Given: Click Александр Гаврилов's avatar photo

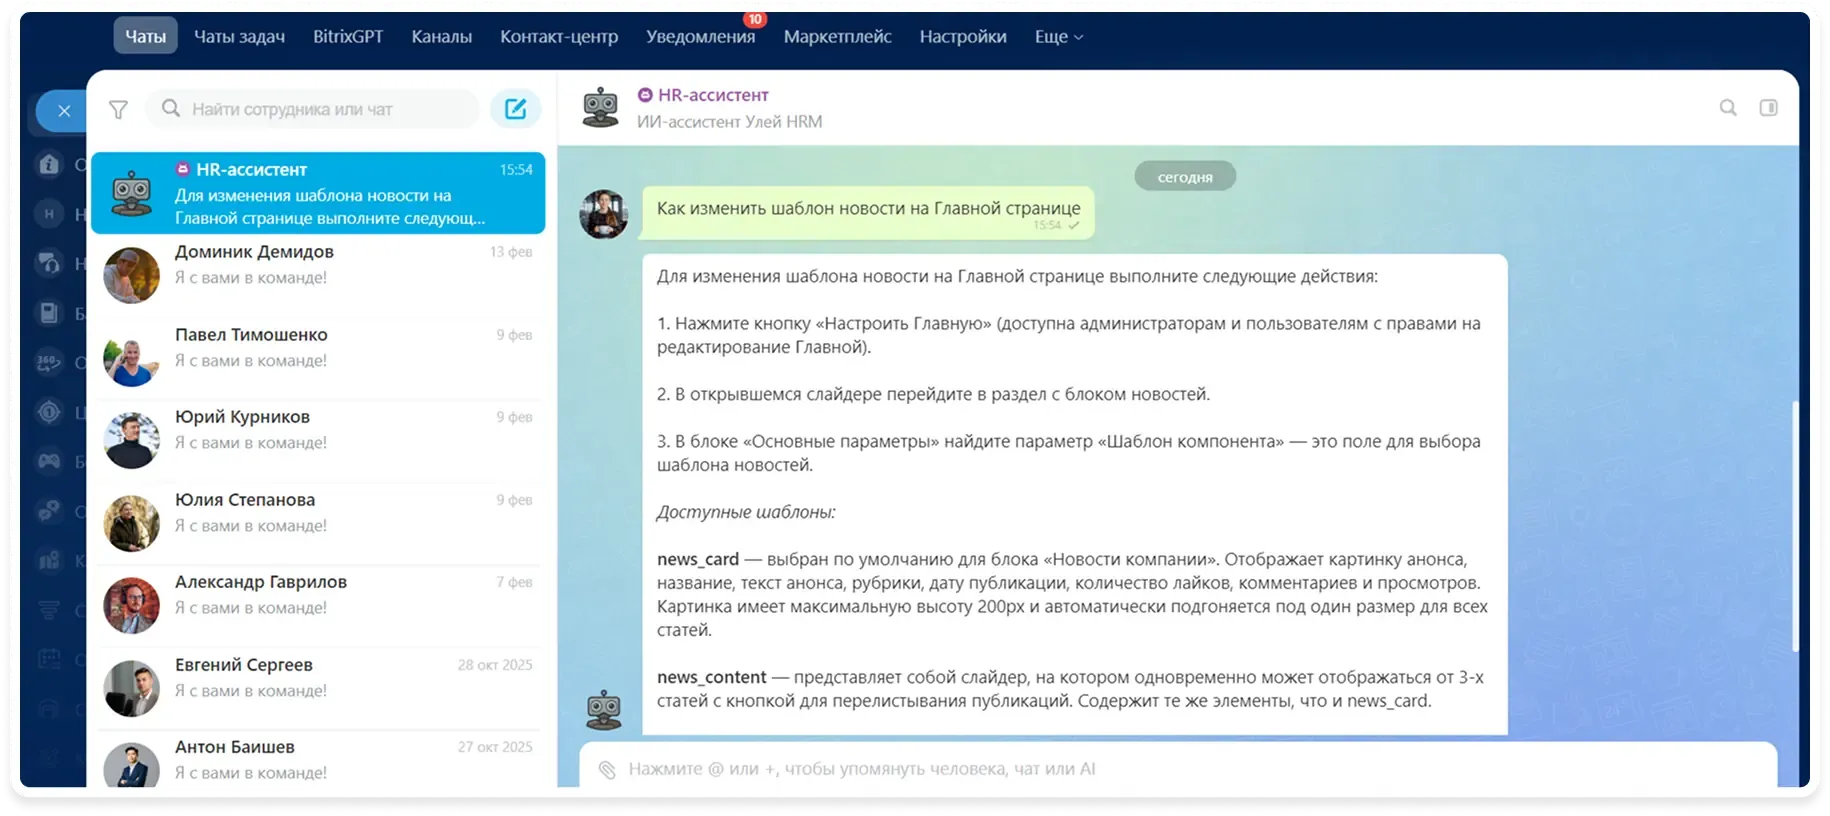Looking at the screenshot, I should pos(132,605).
